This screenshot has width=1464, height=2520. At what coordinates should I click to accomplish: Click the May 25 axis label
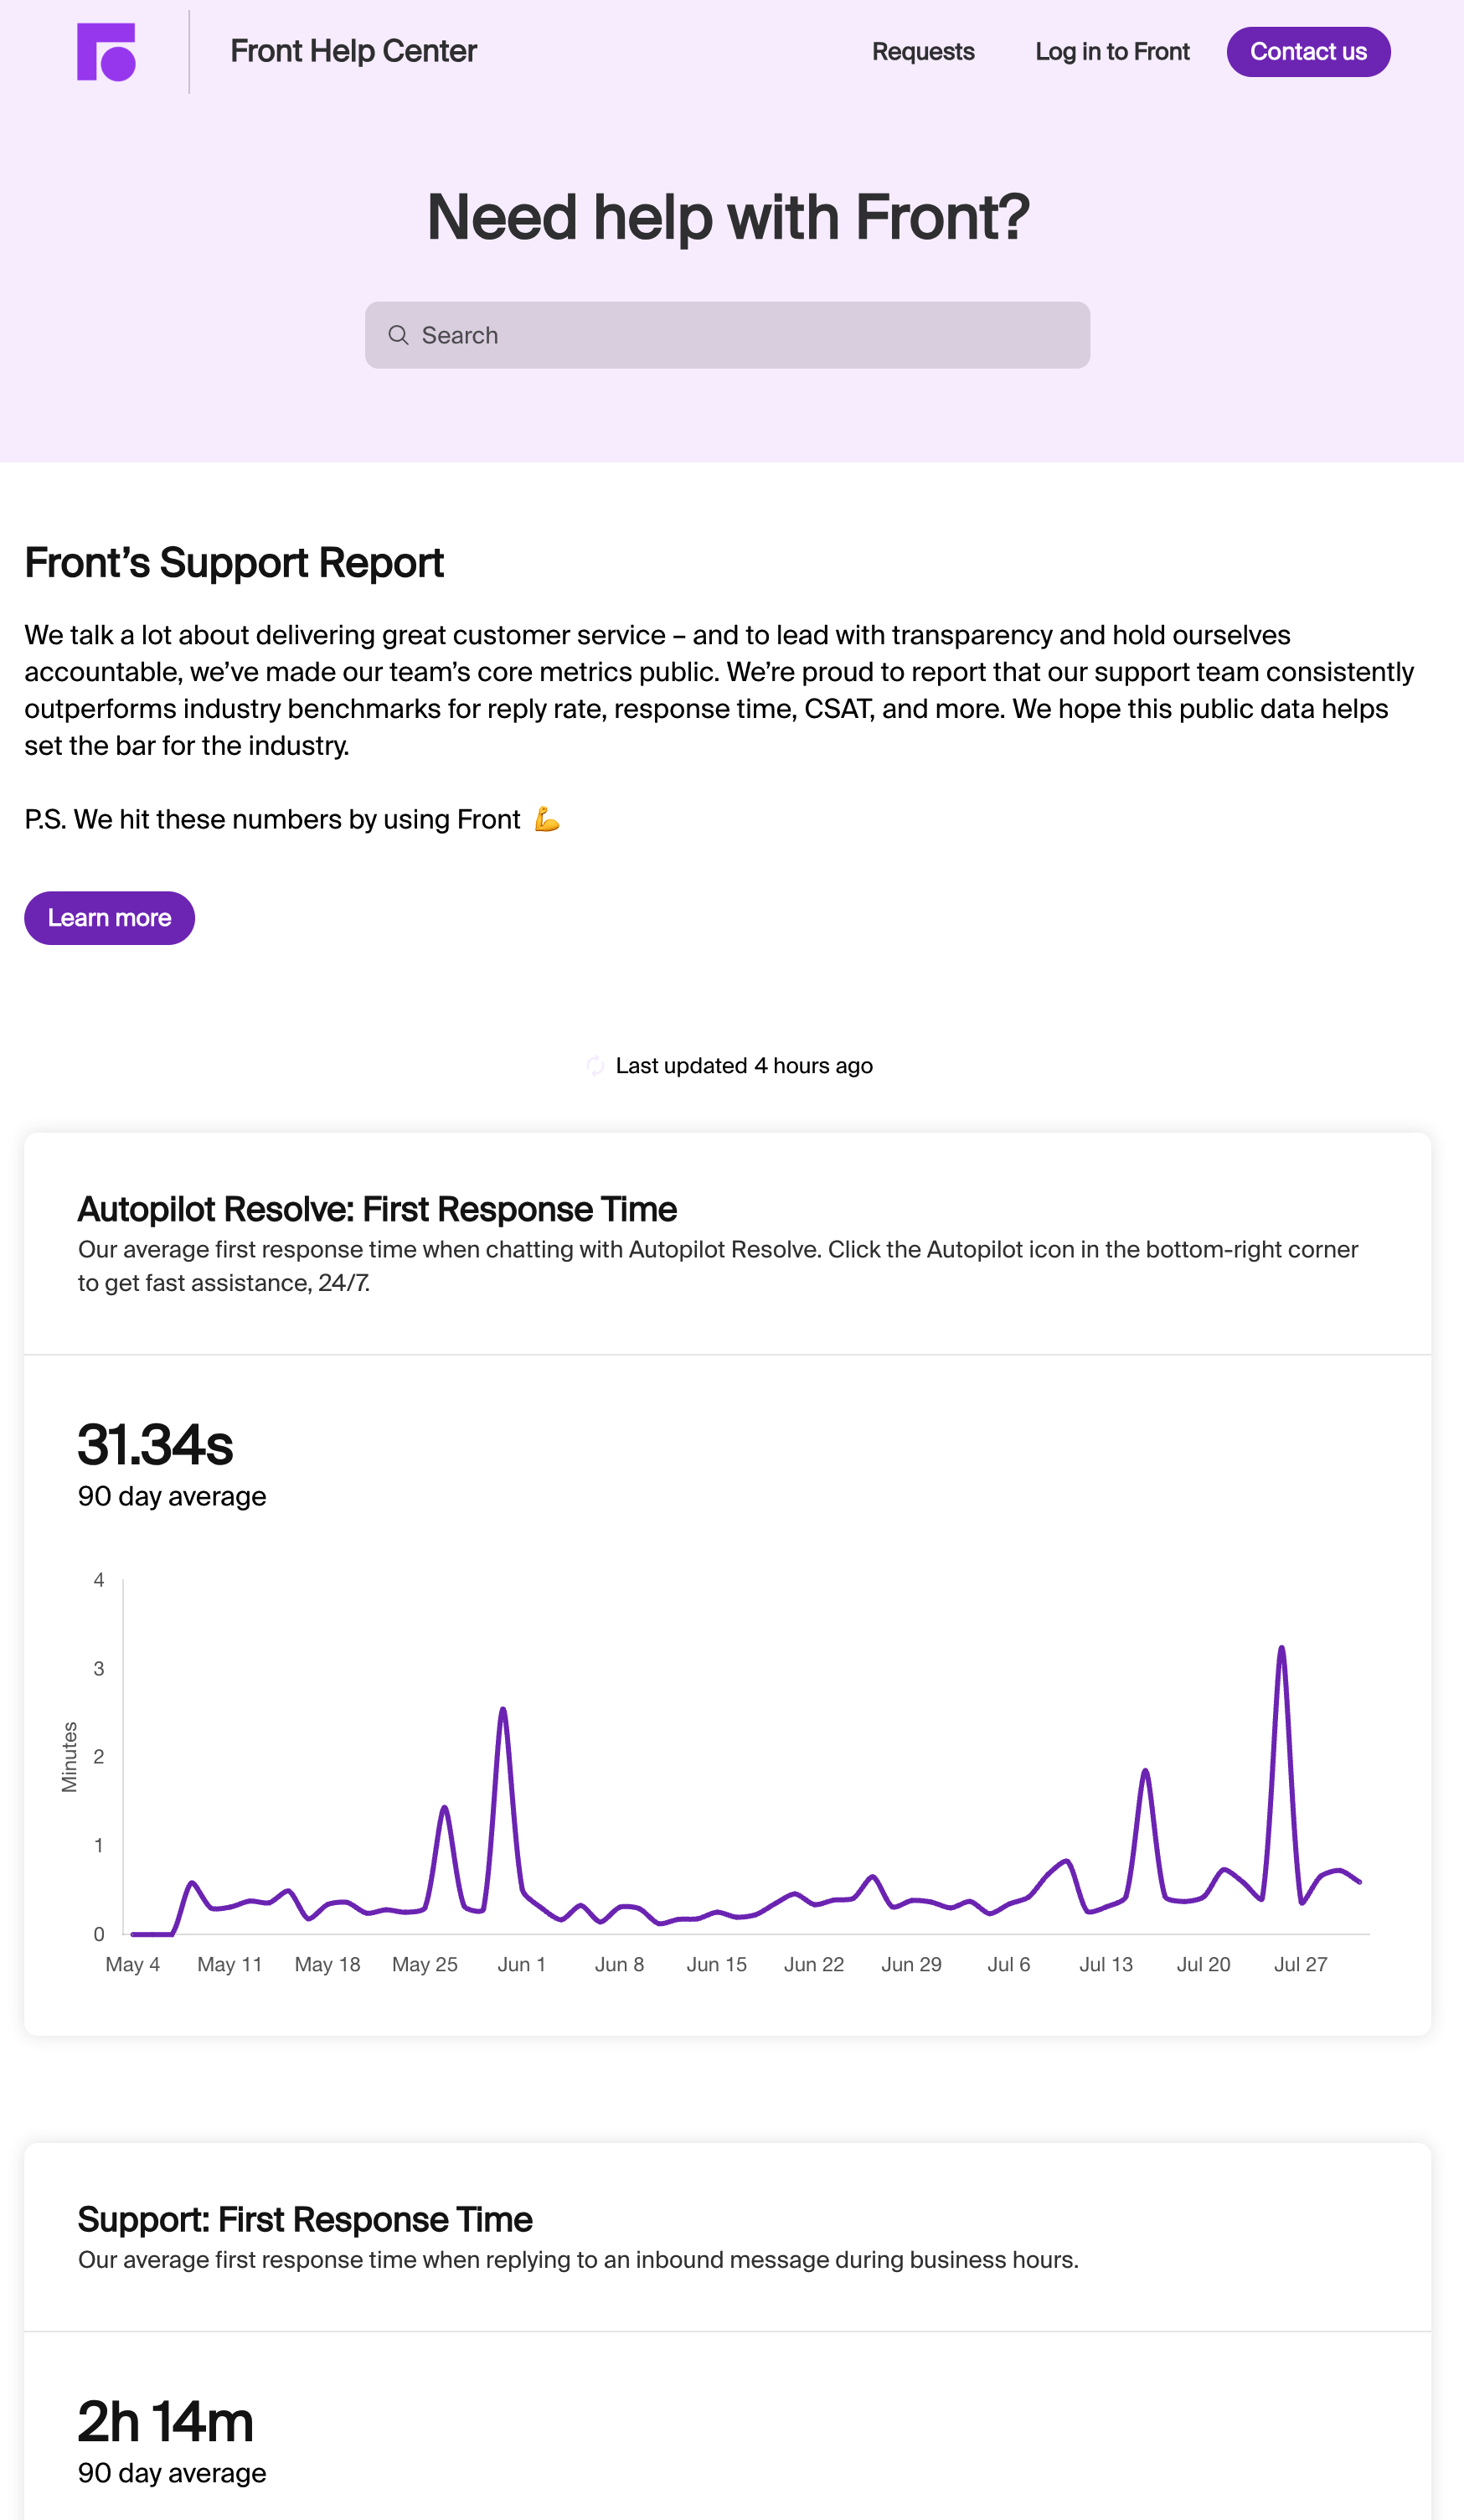tap(425, 1964)
